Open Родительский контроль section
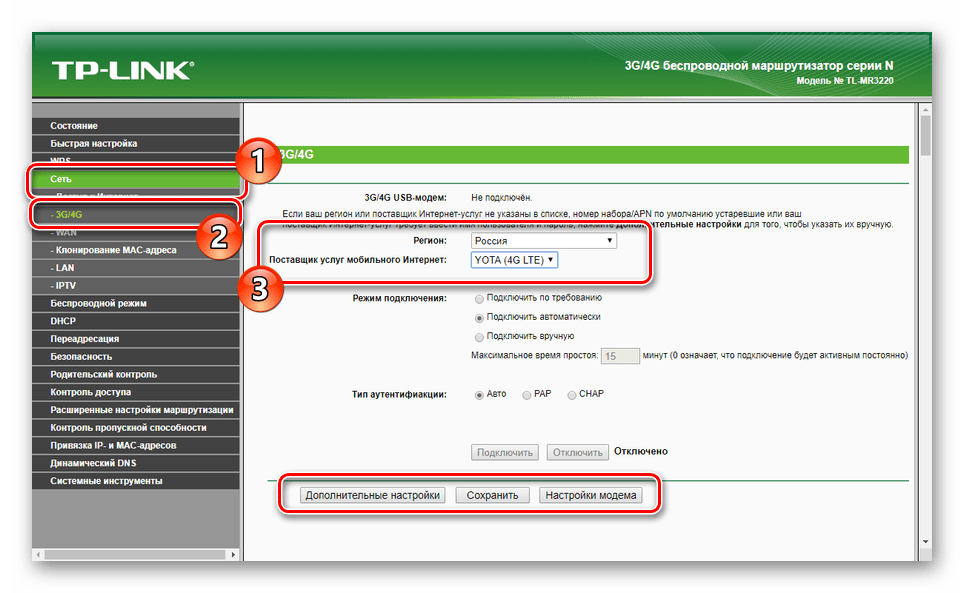964x593 pixels. [135, 374]
